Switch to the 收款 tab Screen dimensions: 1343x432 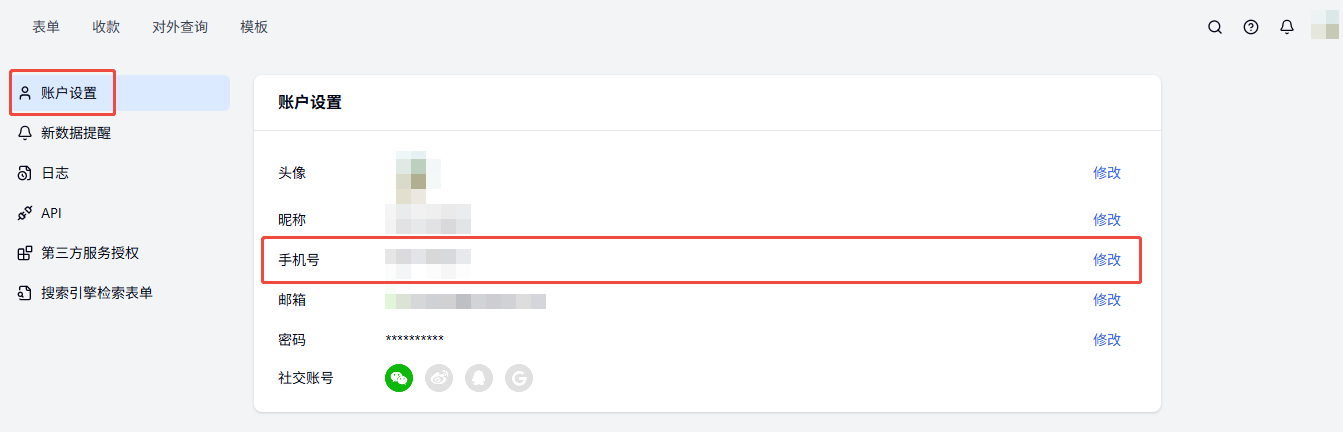click(x=106, y=27)
